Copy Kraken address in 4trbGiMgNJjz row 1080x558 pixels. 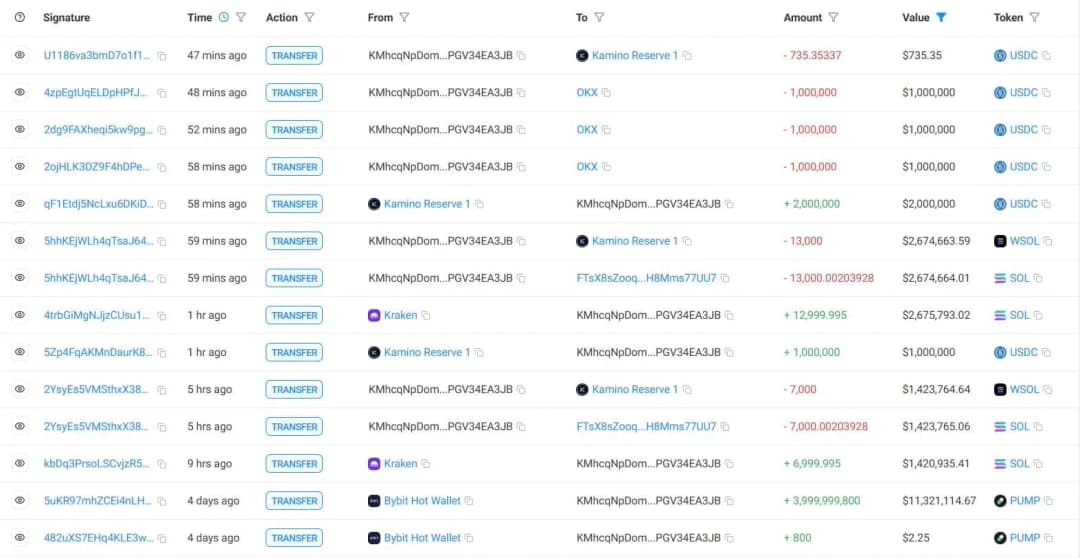pos(426,315)
